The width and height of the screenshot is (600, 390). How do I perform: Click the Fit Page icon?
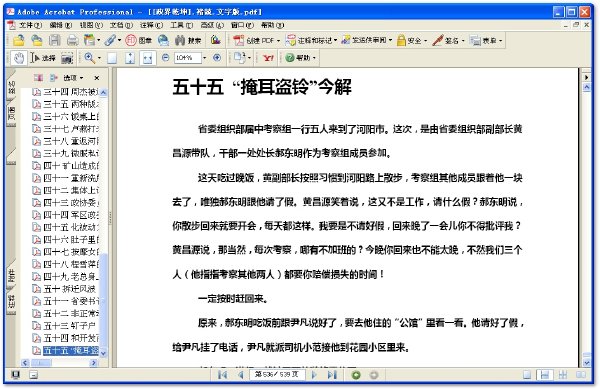pos(130,58)
